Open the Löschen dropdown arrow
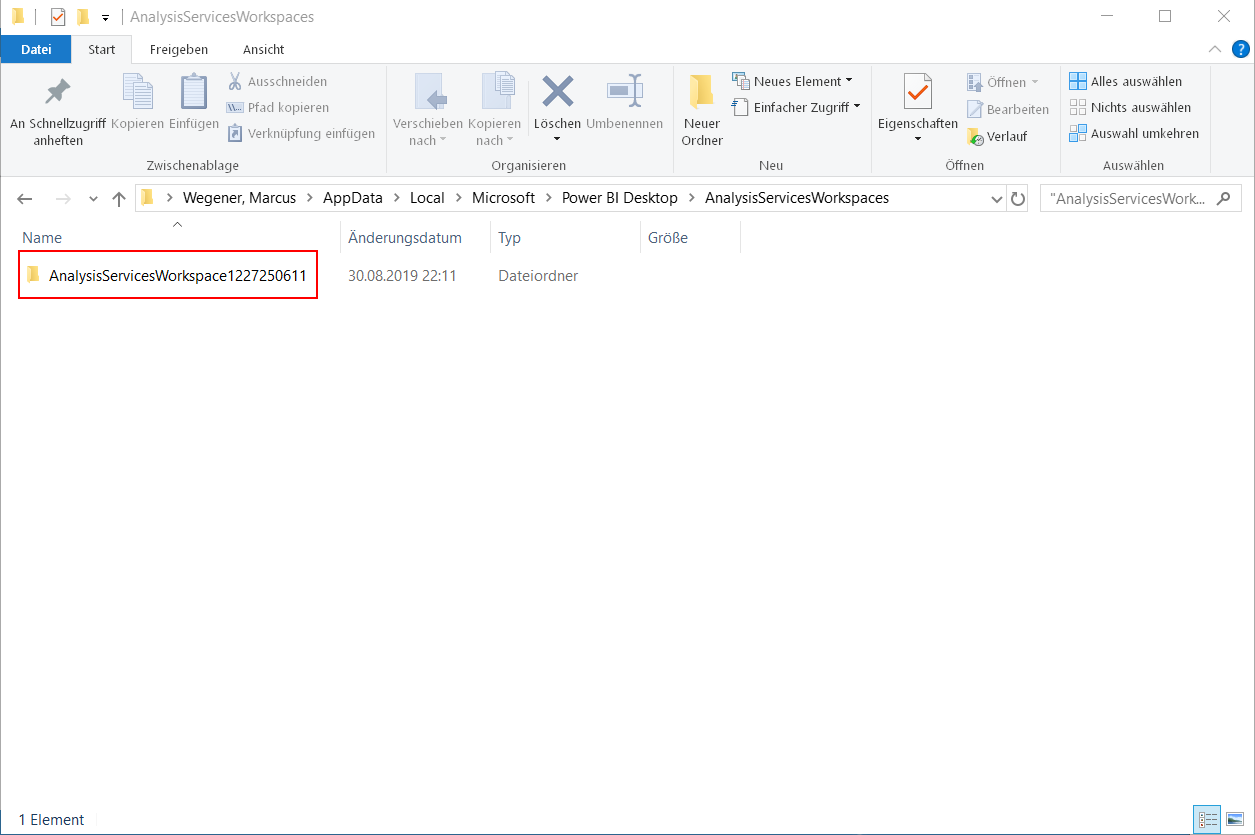Viewport: 1255px width, 835px height. pyautogui.click(x=557, y=139)
